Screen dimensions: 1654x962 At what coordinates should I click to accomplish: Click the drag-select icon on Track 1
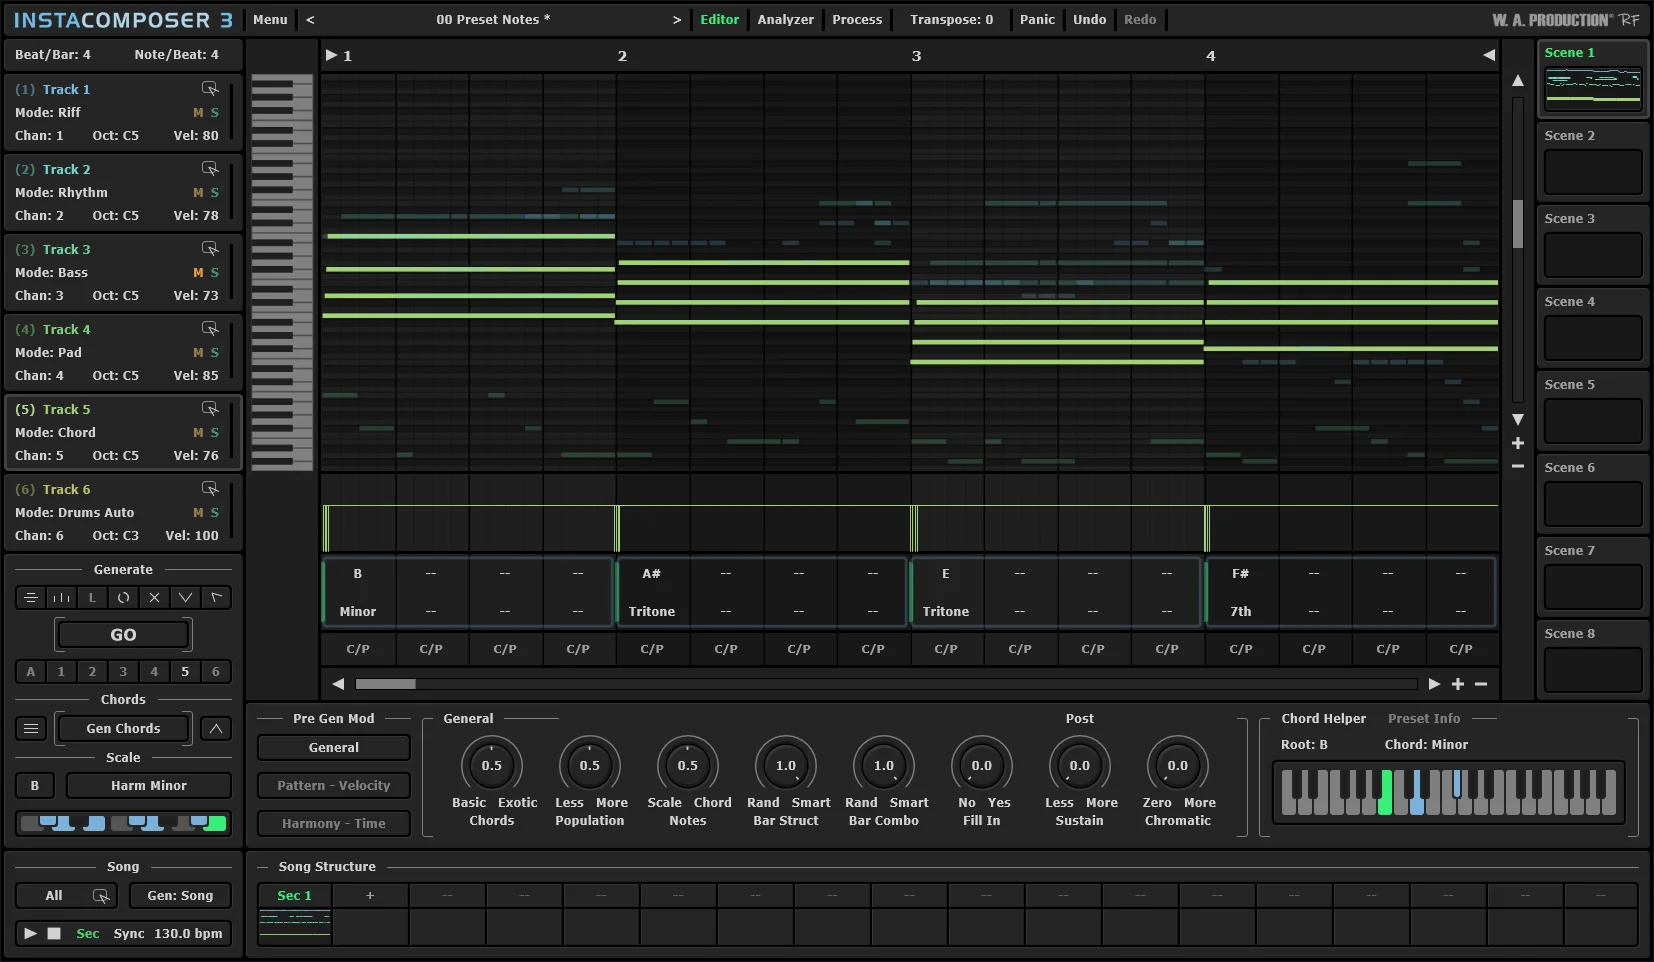(x=210, y=89)
